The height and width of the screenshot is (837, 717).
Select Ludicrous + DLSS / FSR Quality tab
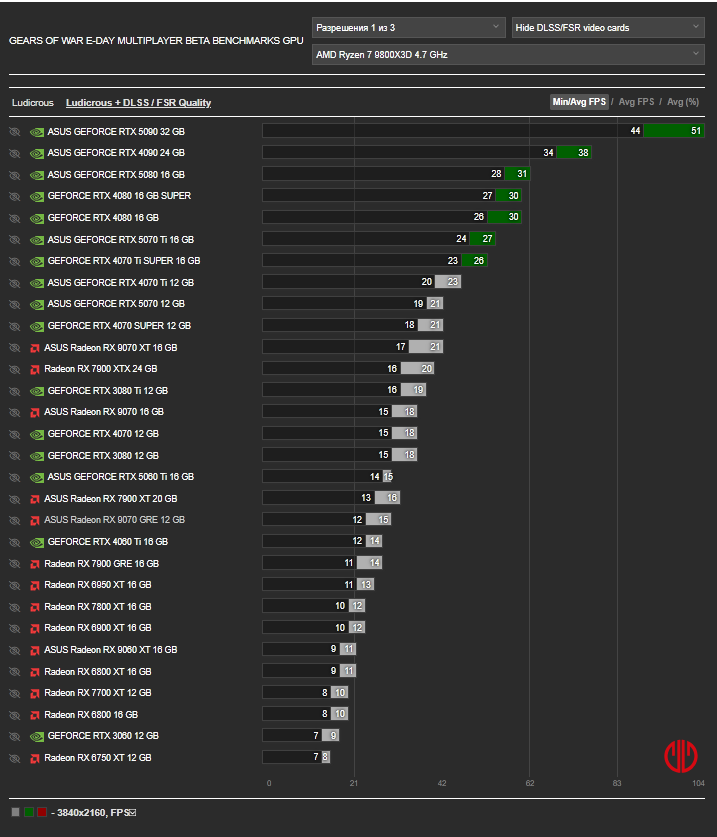pyautogui.click(x=138, y=102)
